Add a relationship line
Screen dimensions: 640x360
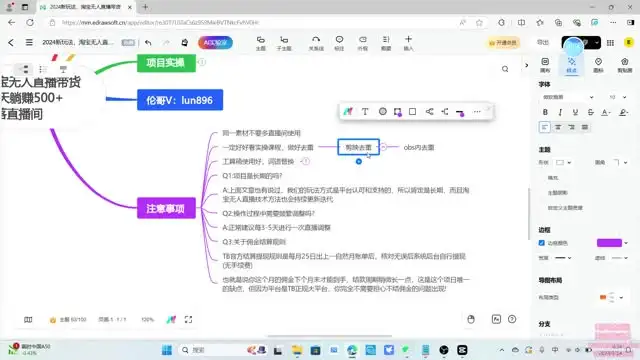(316, 43)
